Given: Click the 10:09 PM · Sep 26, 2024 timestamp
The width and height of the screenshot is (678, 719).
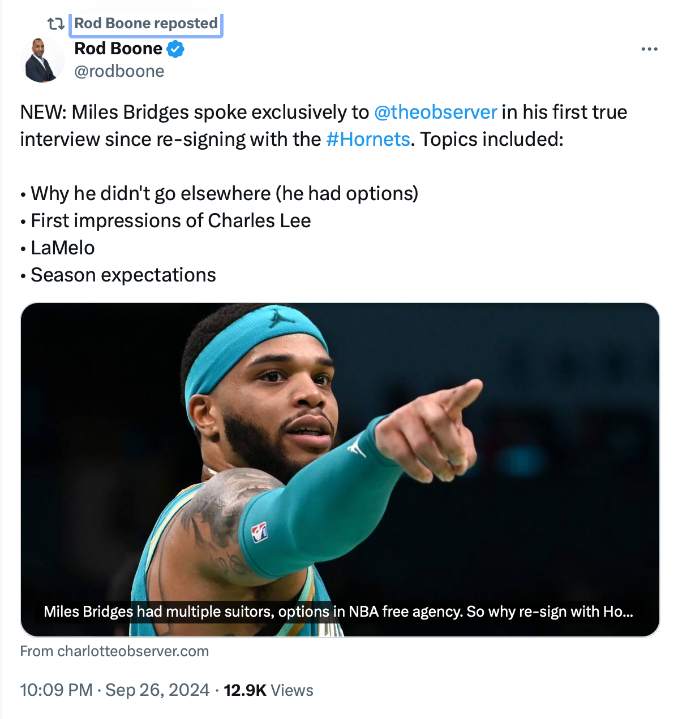Looking at the screenshot, I should pos(115,690).
